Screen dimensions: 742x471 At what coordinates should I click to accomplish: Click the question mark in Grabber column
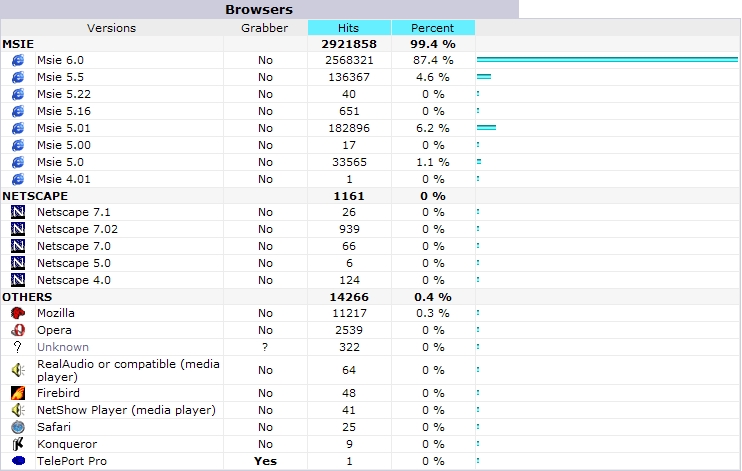pos(265,347)
